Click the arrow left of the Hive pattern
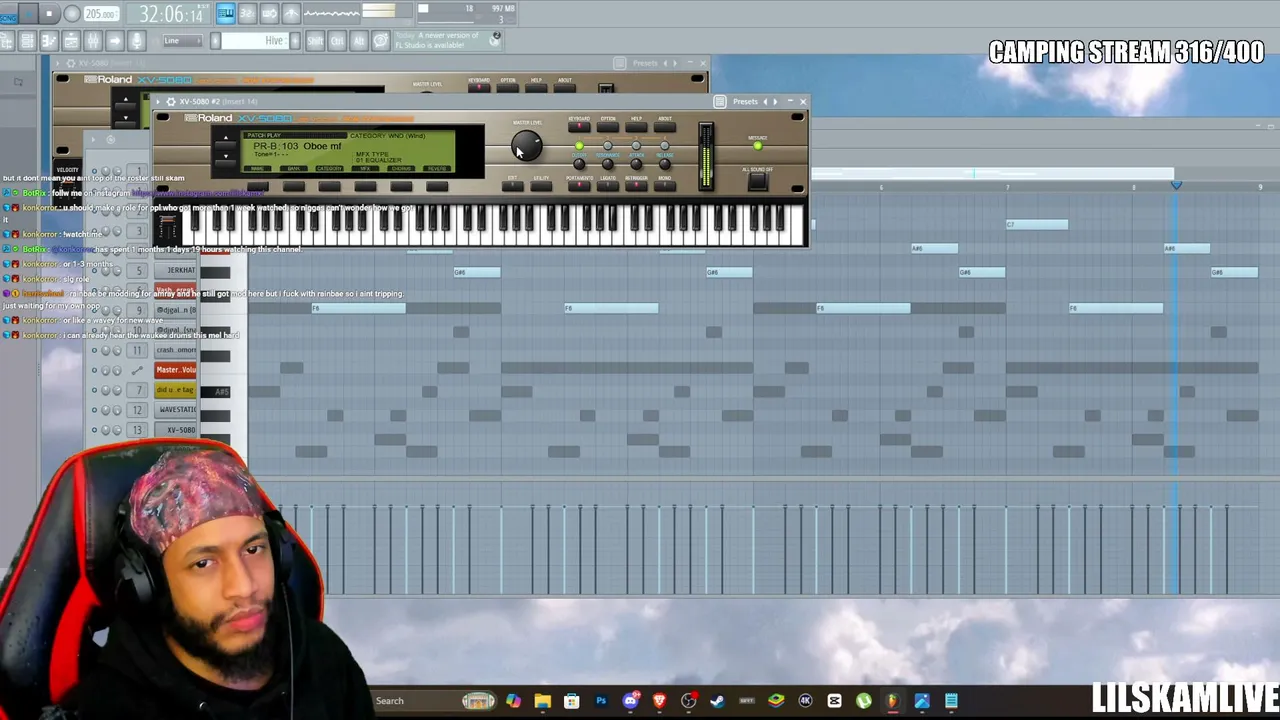This screenshot has width=1280, height=720. click(x=215, y=41)
